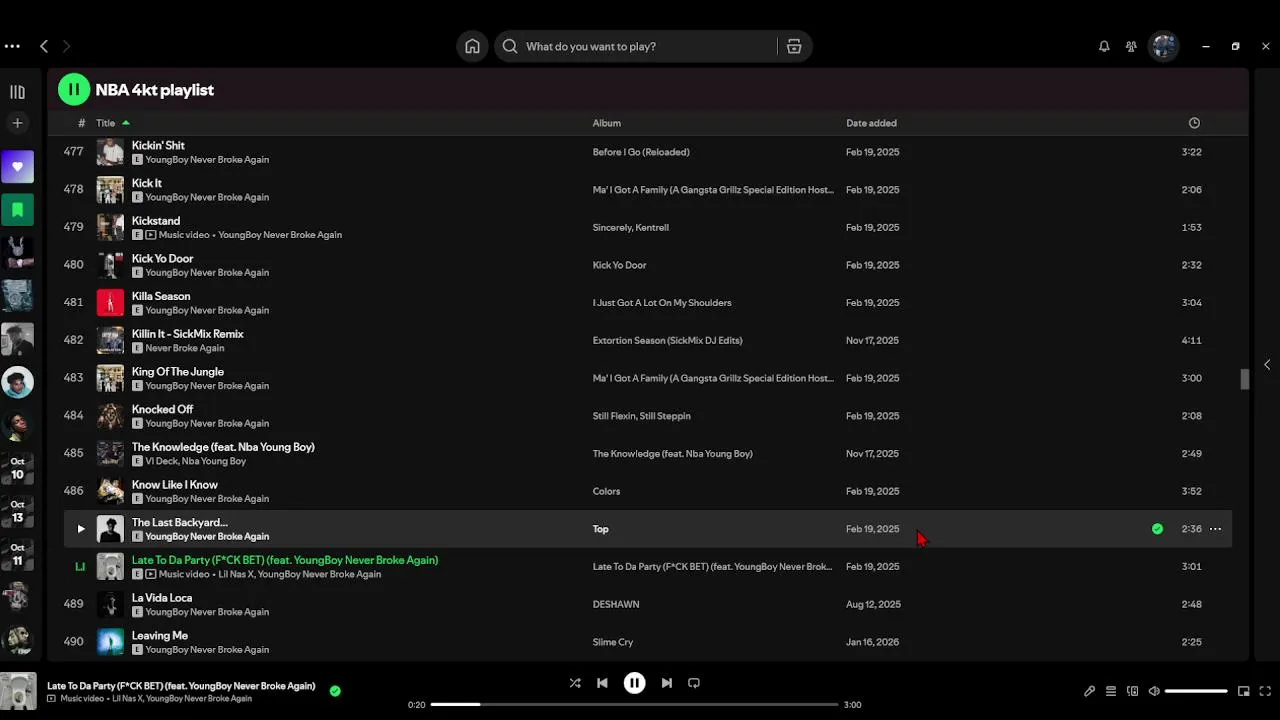Image resolution: width=1280 pixels, height=720 pixels.
Task: Toggle repeat mode
Action: 694,683
